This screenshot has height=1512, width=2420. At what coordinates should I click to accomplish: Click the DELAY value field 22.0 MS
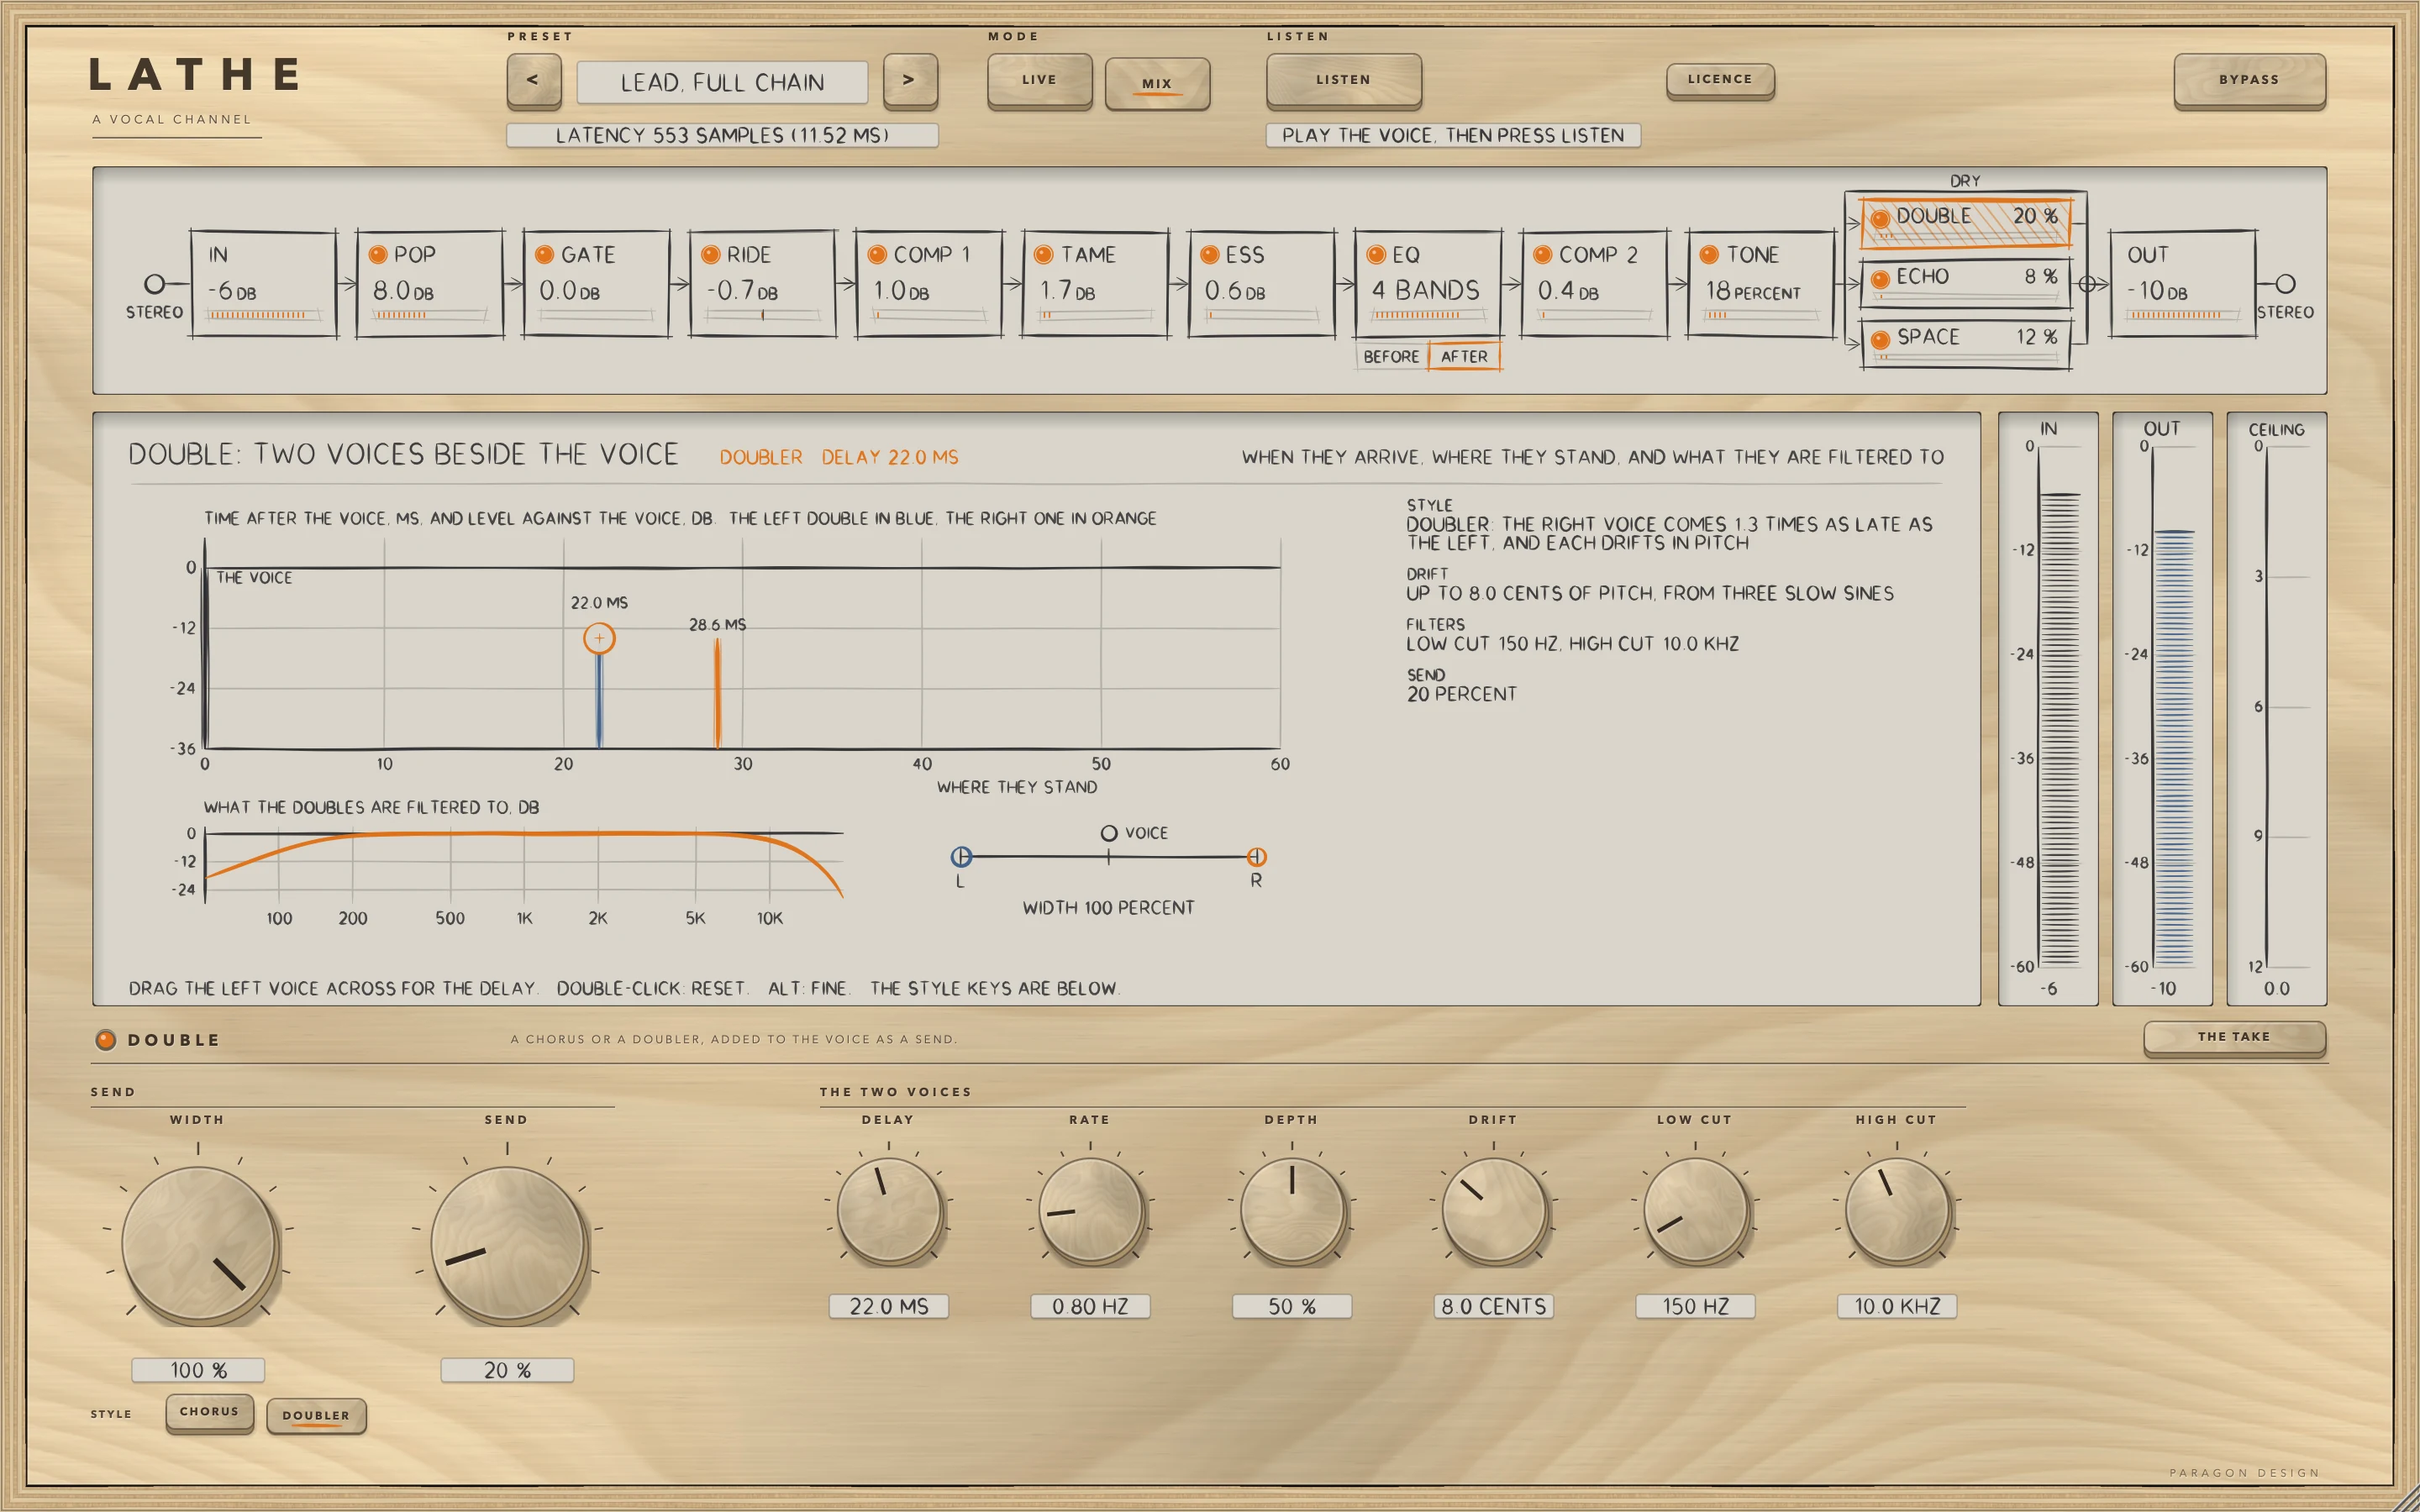[x=888, y=1306]
